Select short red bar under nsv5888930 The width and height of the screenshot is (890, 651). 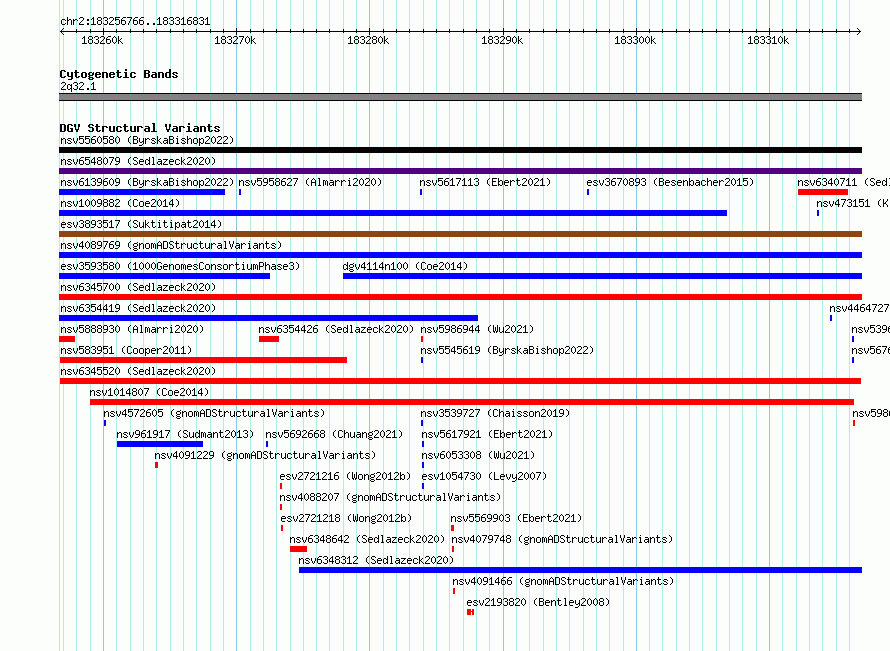pyautogui.click(x=67, y=339)
